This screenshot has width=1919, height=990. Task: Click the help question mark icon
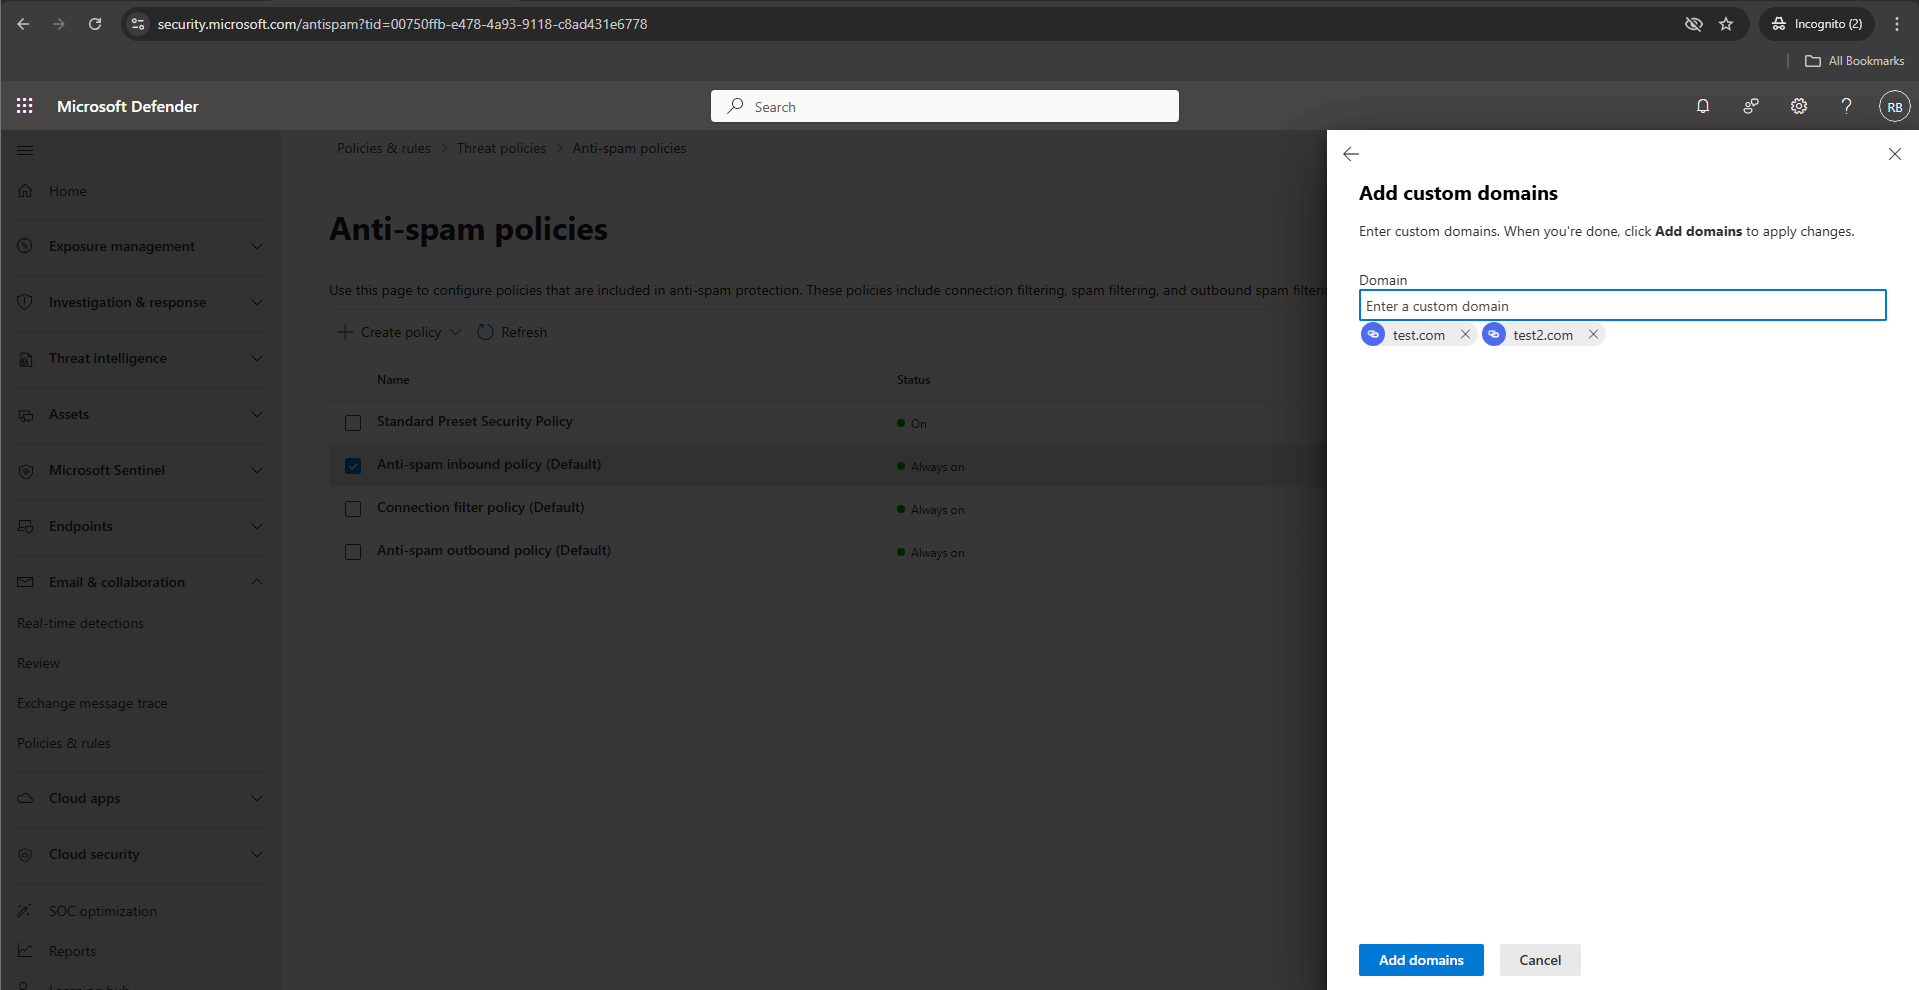(1846, 106)
